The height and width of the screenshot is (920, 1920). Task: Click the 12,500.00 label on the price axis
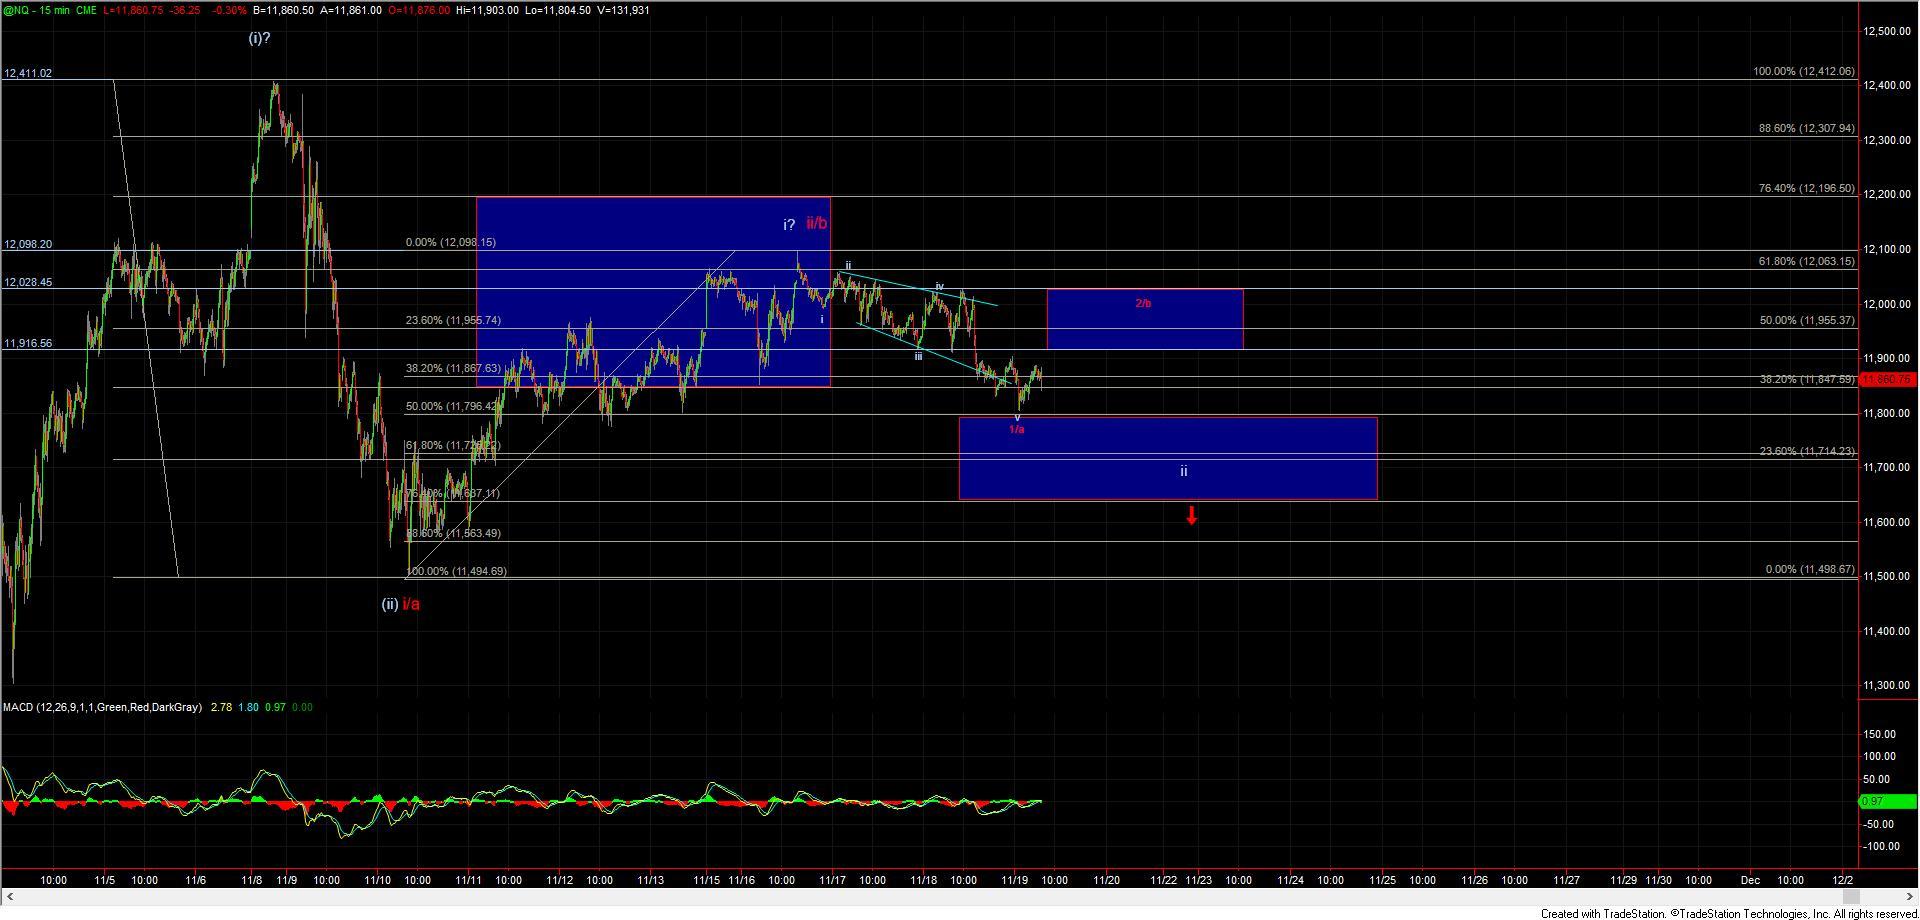point(1890,32)
